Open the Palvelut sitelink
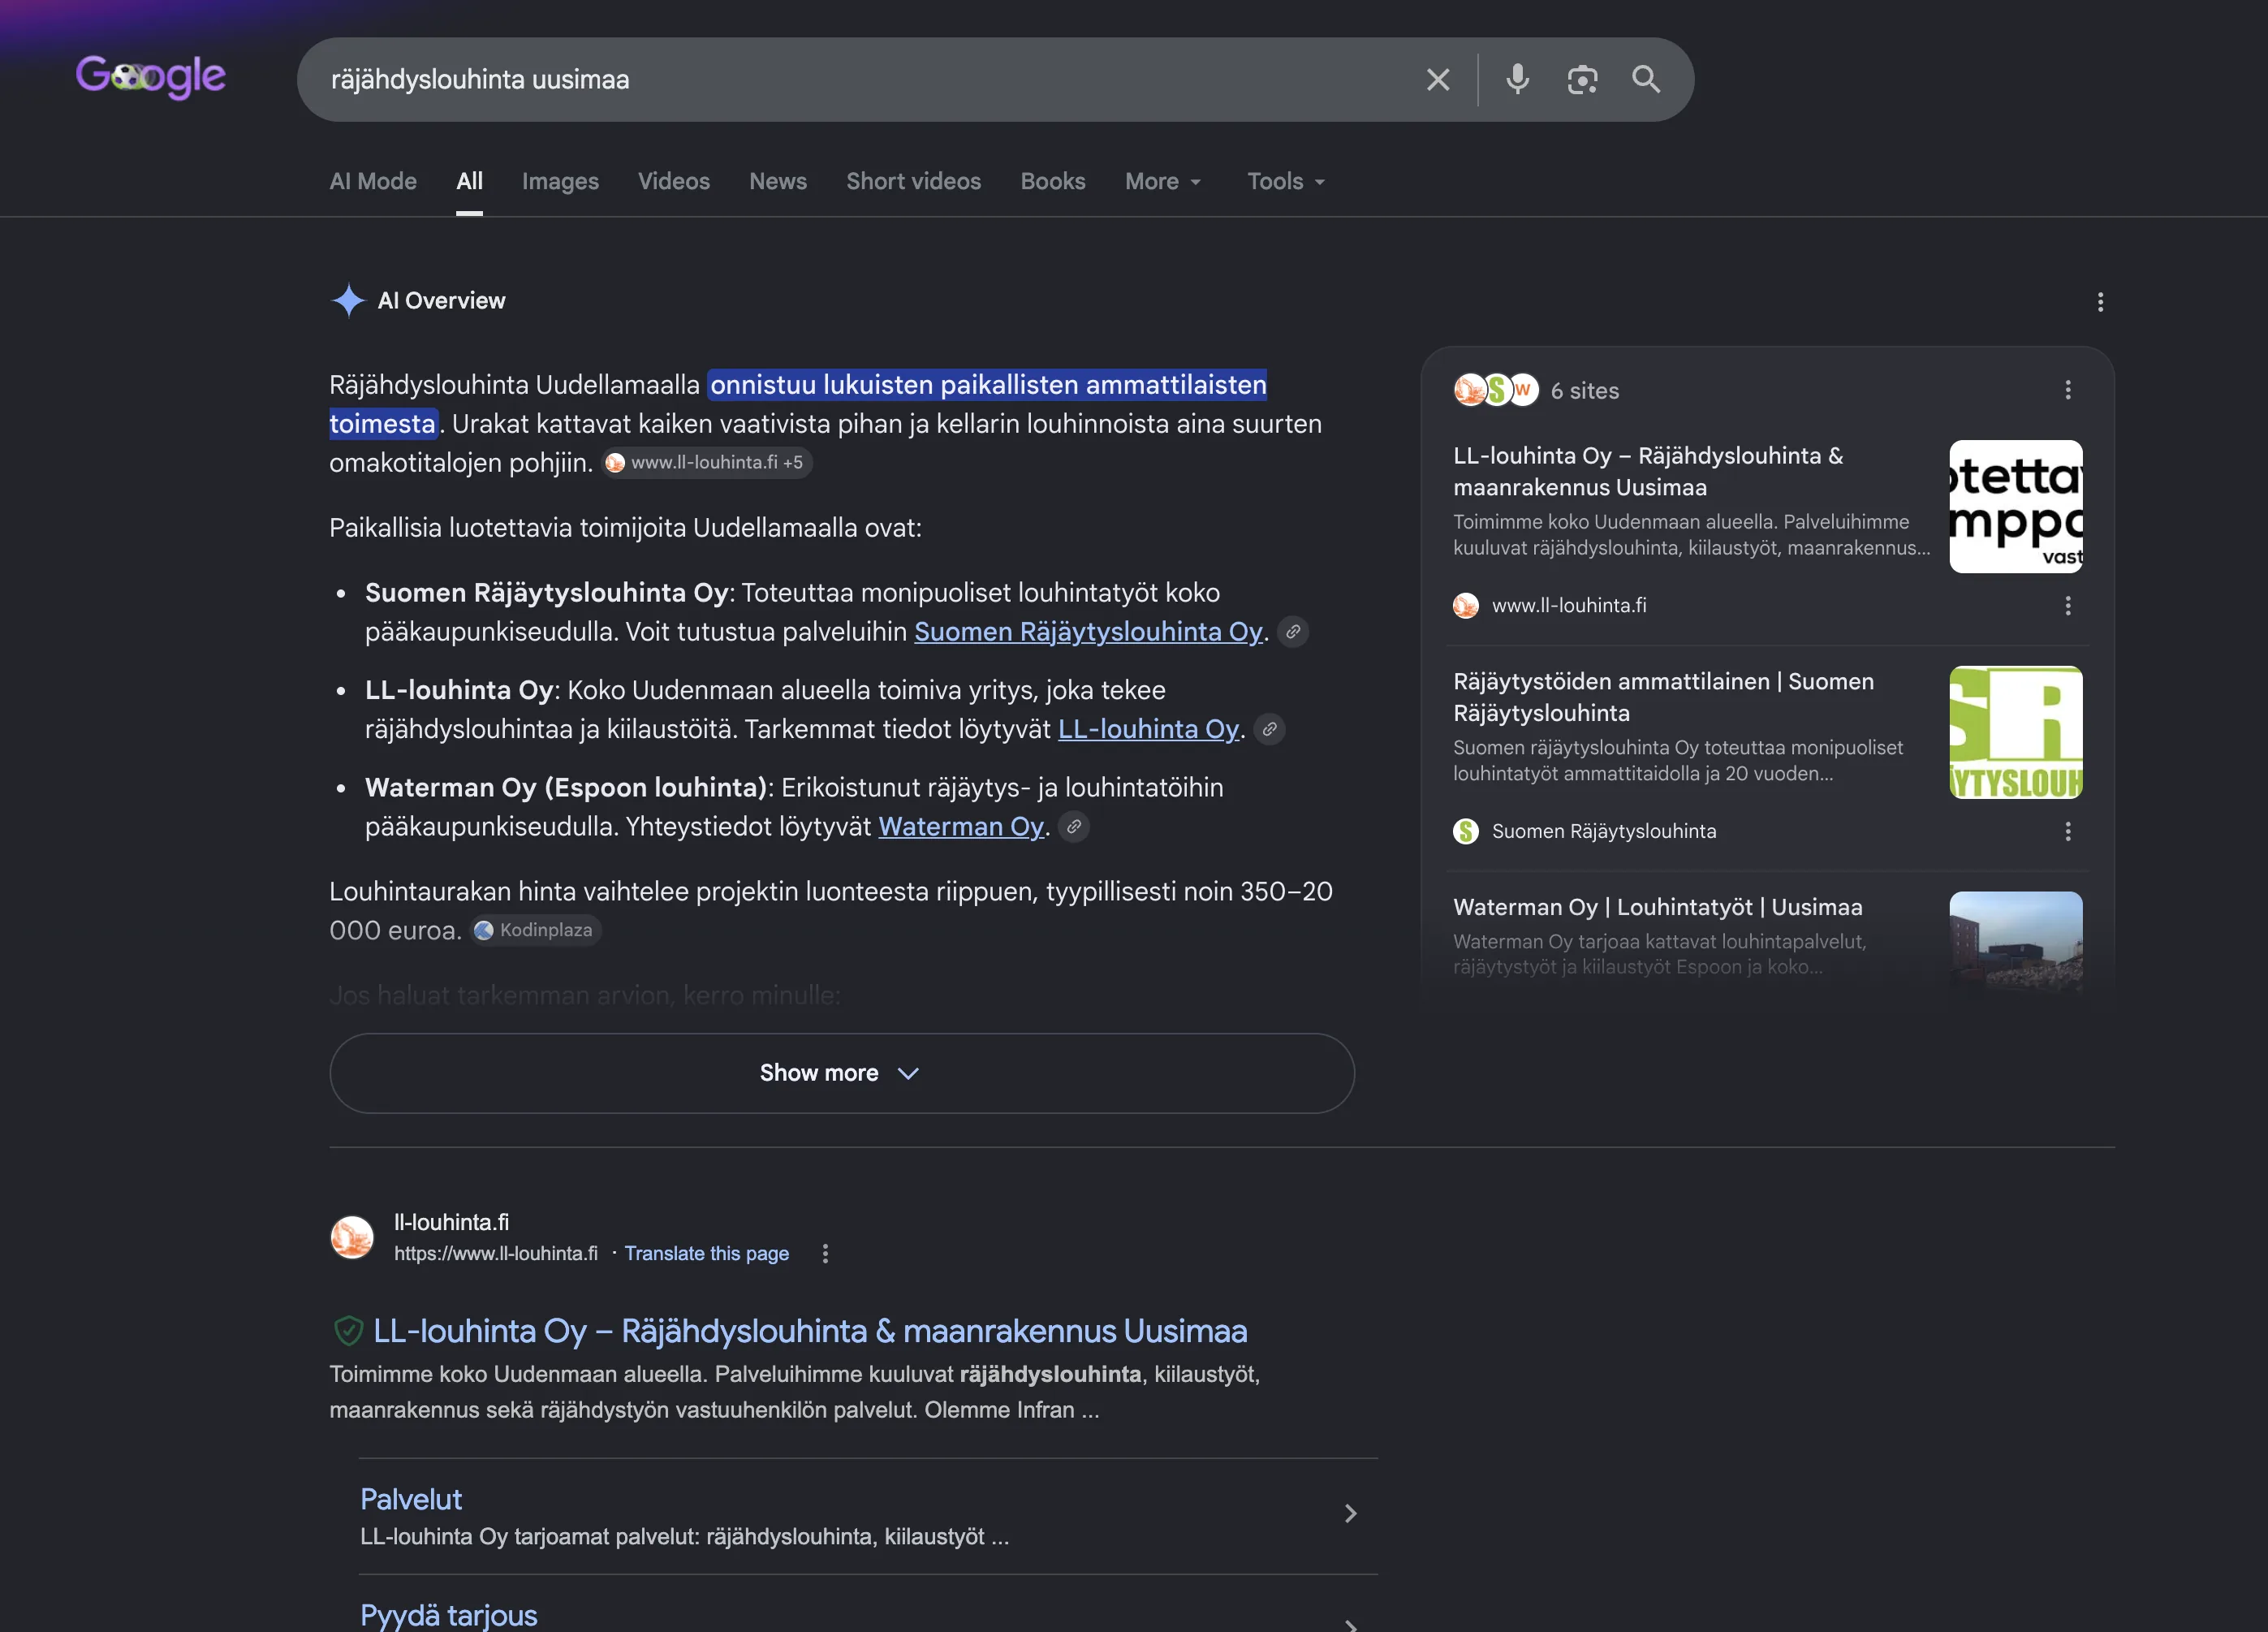This screenshot has height=1632, width=2268. point(411,1500)
